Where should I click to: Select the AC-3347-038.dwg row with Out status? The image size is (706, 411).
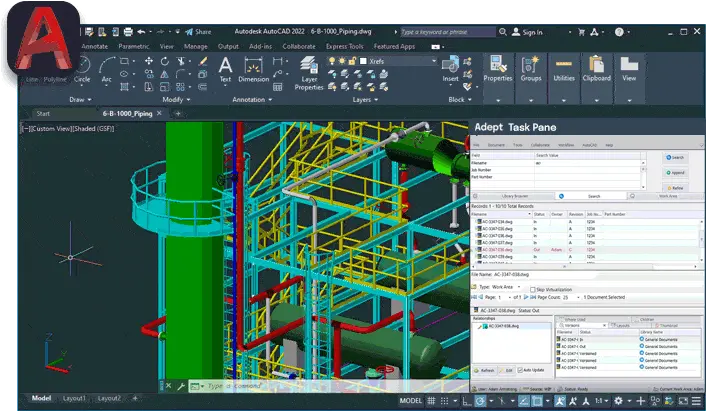pyautogui.click(x=586, y=250)
